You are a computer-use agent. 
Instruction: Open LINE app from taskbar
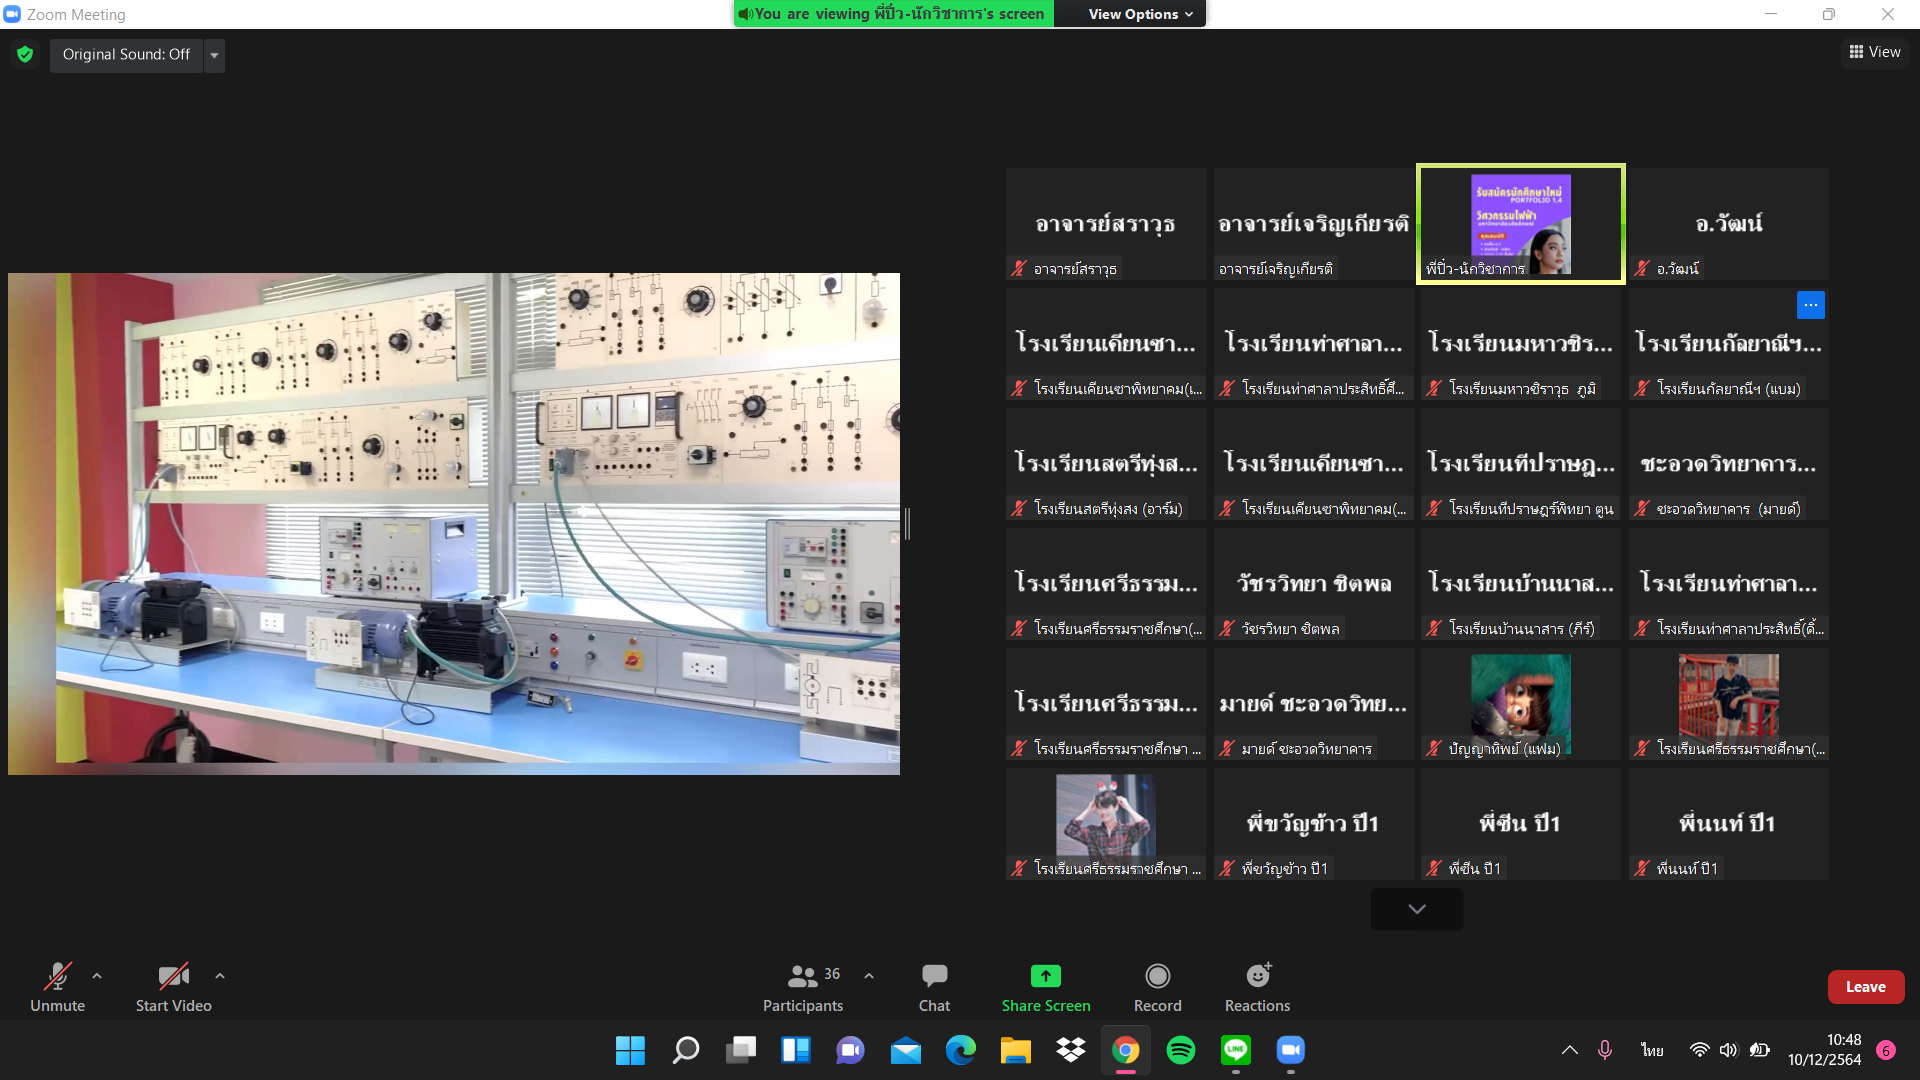(x=1236, y=1050)
